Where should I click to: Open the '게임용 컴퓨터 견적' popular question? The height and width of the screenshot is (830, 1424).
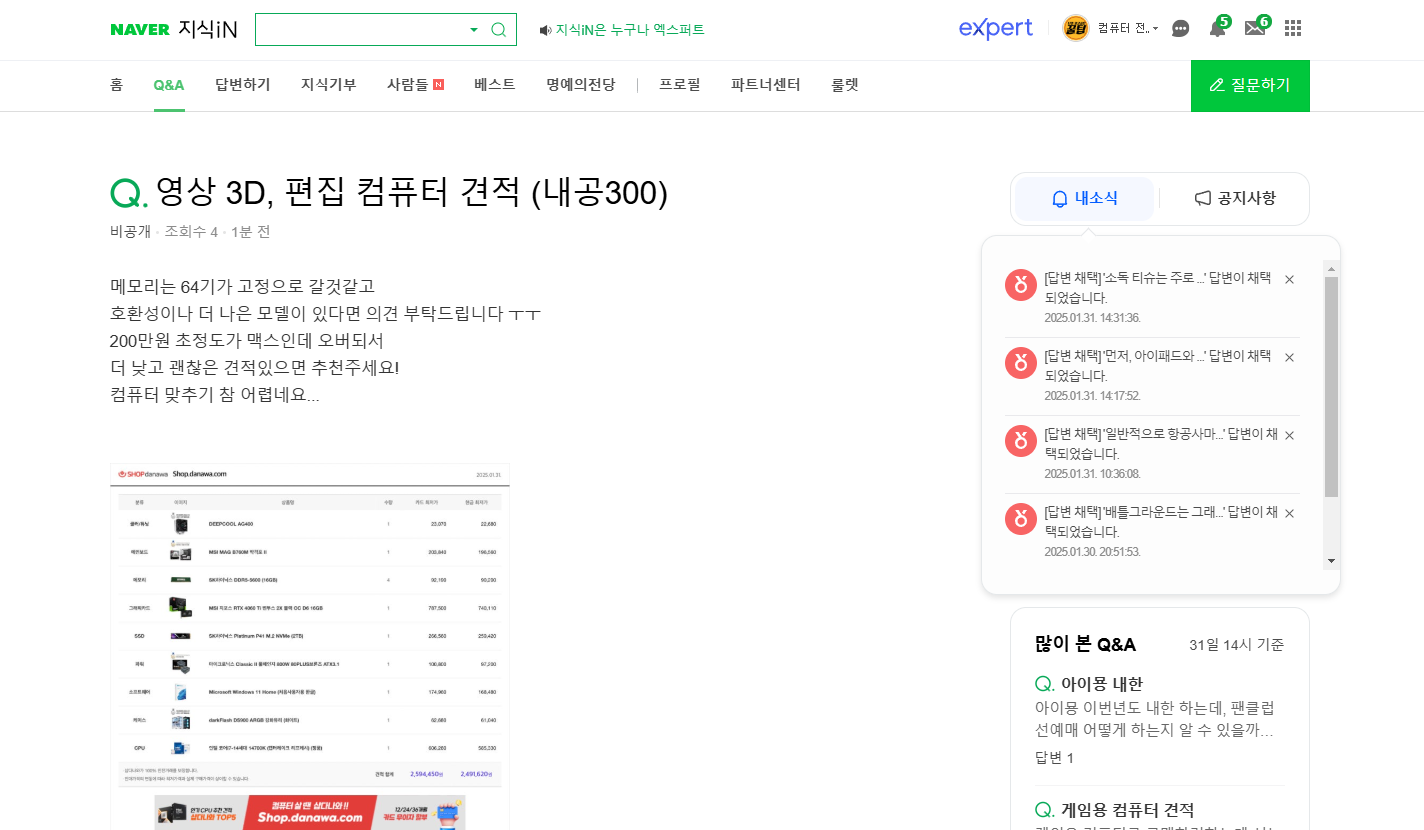pyautogui.click(x=1127, y=810)
